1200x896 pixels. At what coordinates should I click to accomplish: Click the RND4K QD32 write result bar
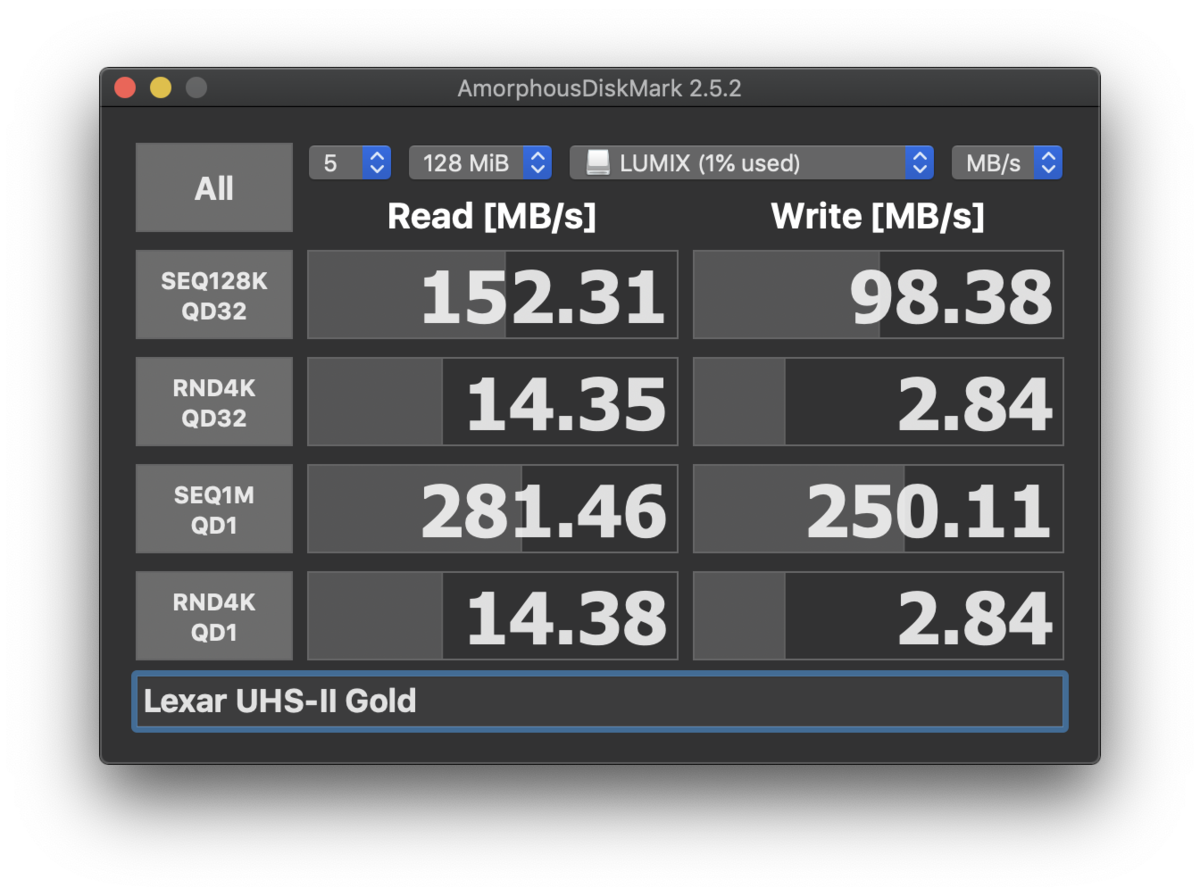point(878,402)
